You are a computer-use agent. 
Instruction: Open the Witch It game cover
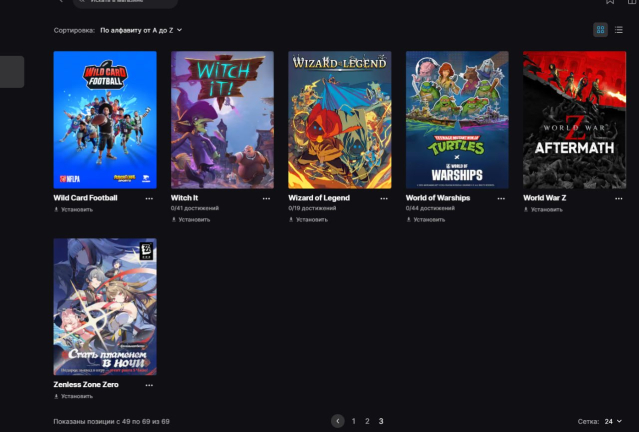click(x=222, y=119)
